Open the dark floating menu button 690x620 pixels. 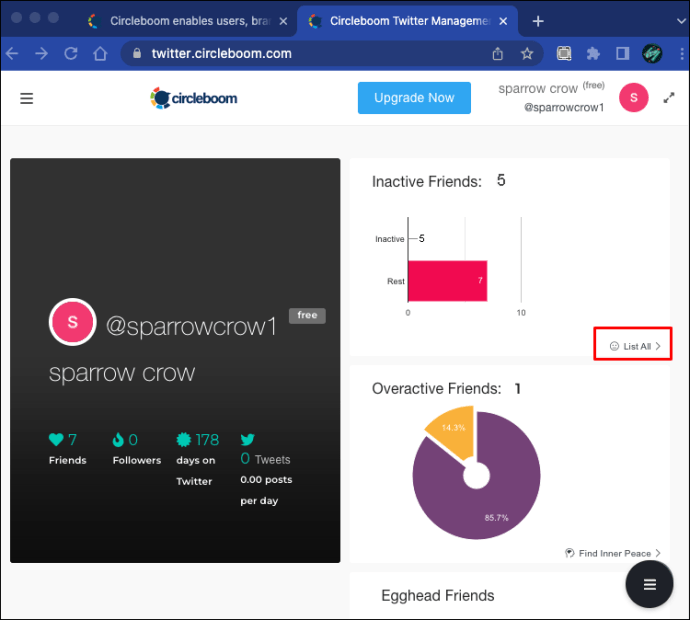coord(650,584)
